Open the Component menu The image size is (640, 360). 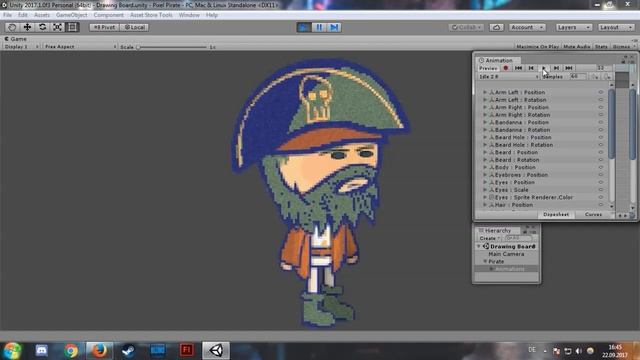(x=109, y=15)
